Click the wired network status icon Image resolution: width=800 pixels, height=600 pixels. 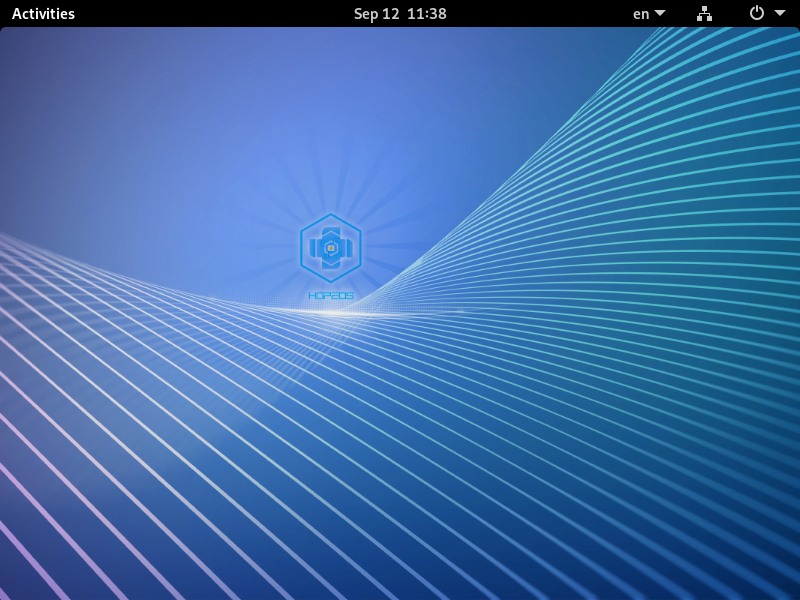704,14
